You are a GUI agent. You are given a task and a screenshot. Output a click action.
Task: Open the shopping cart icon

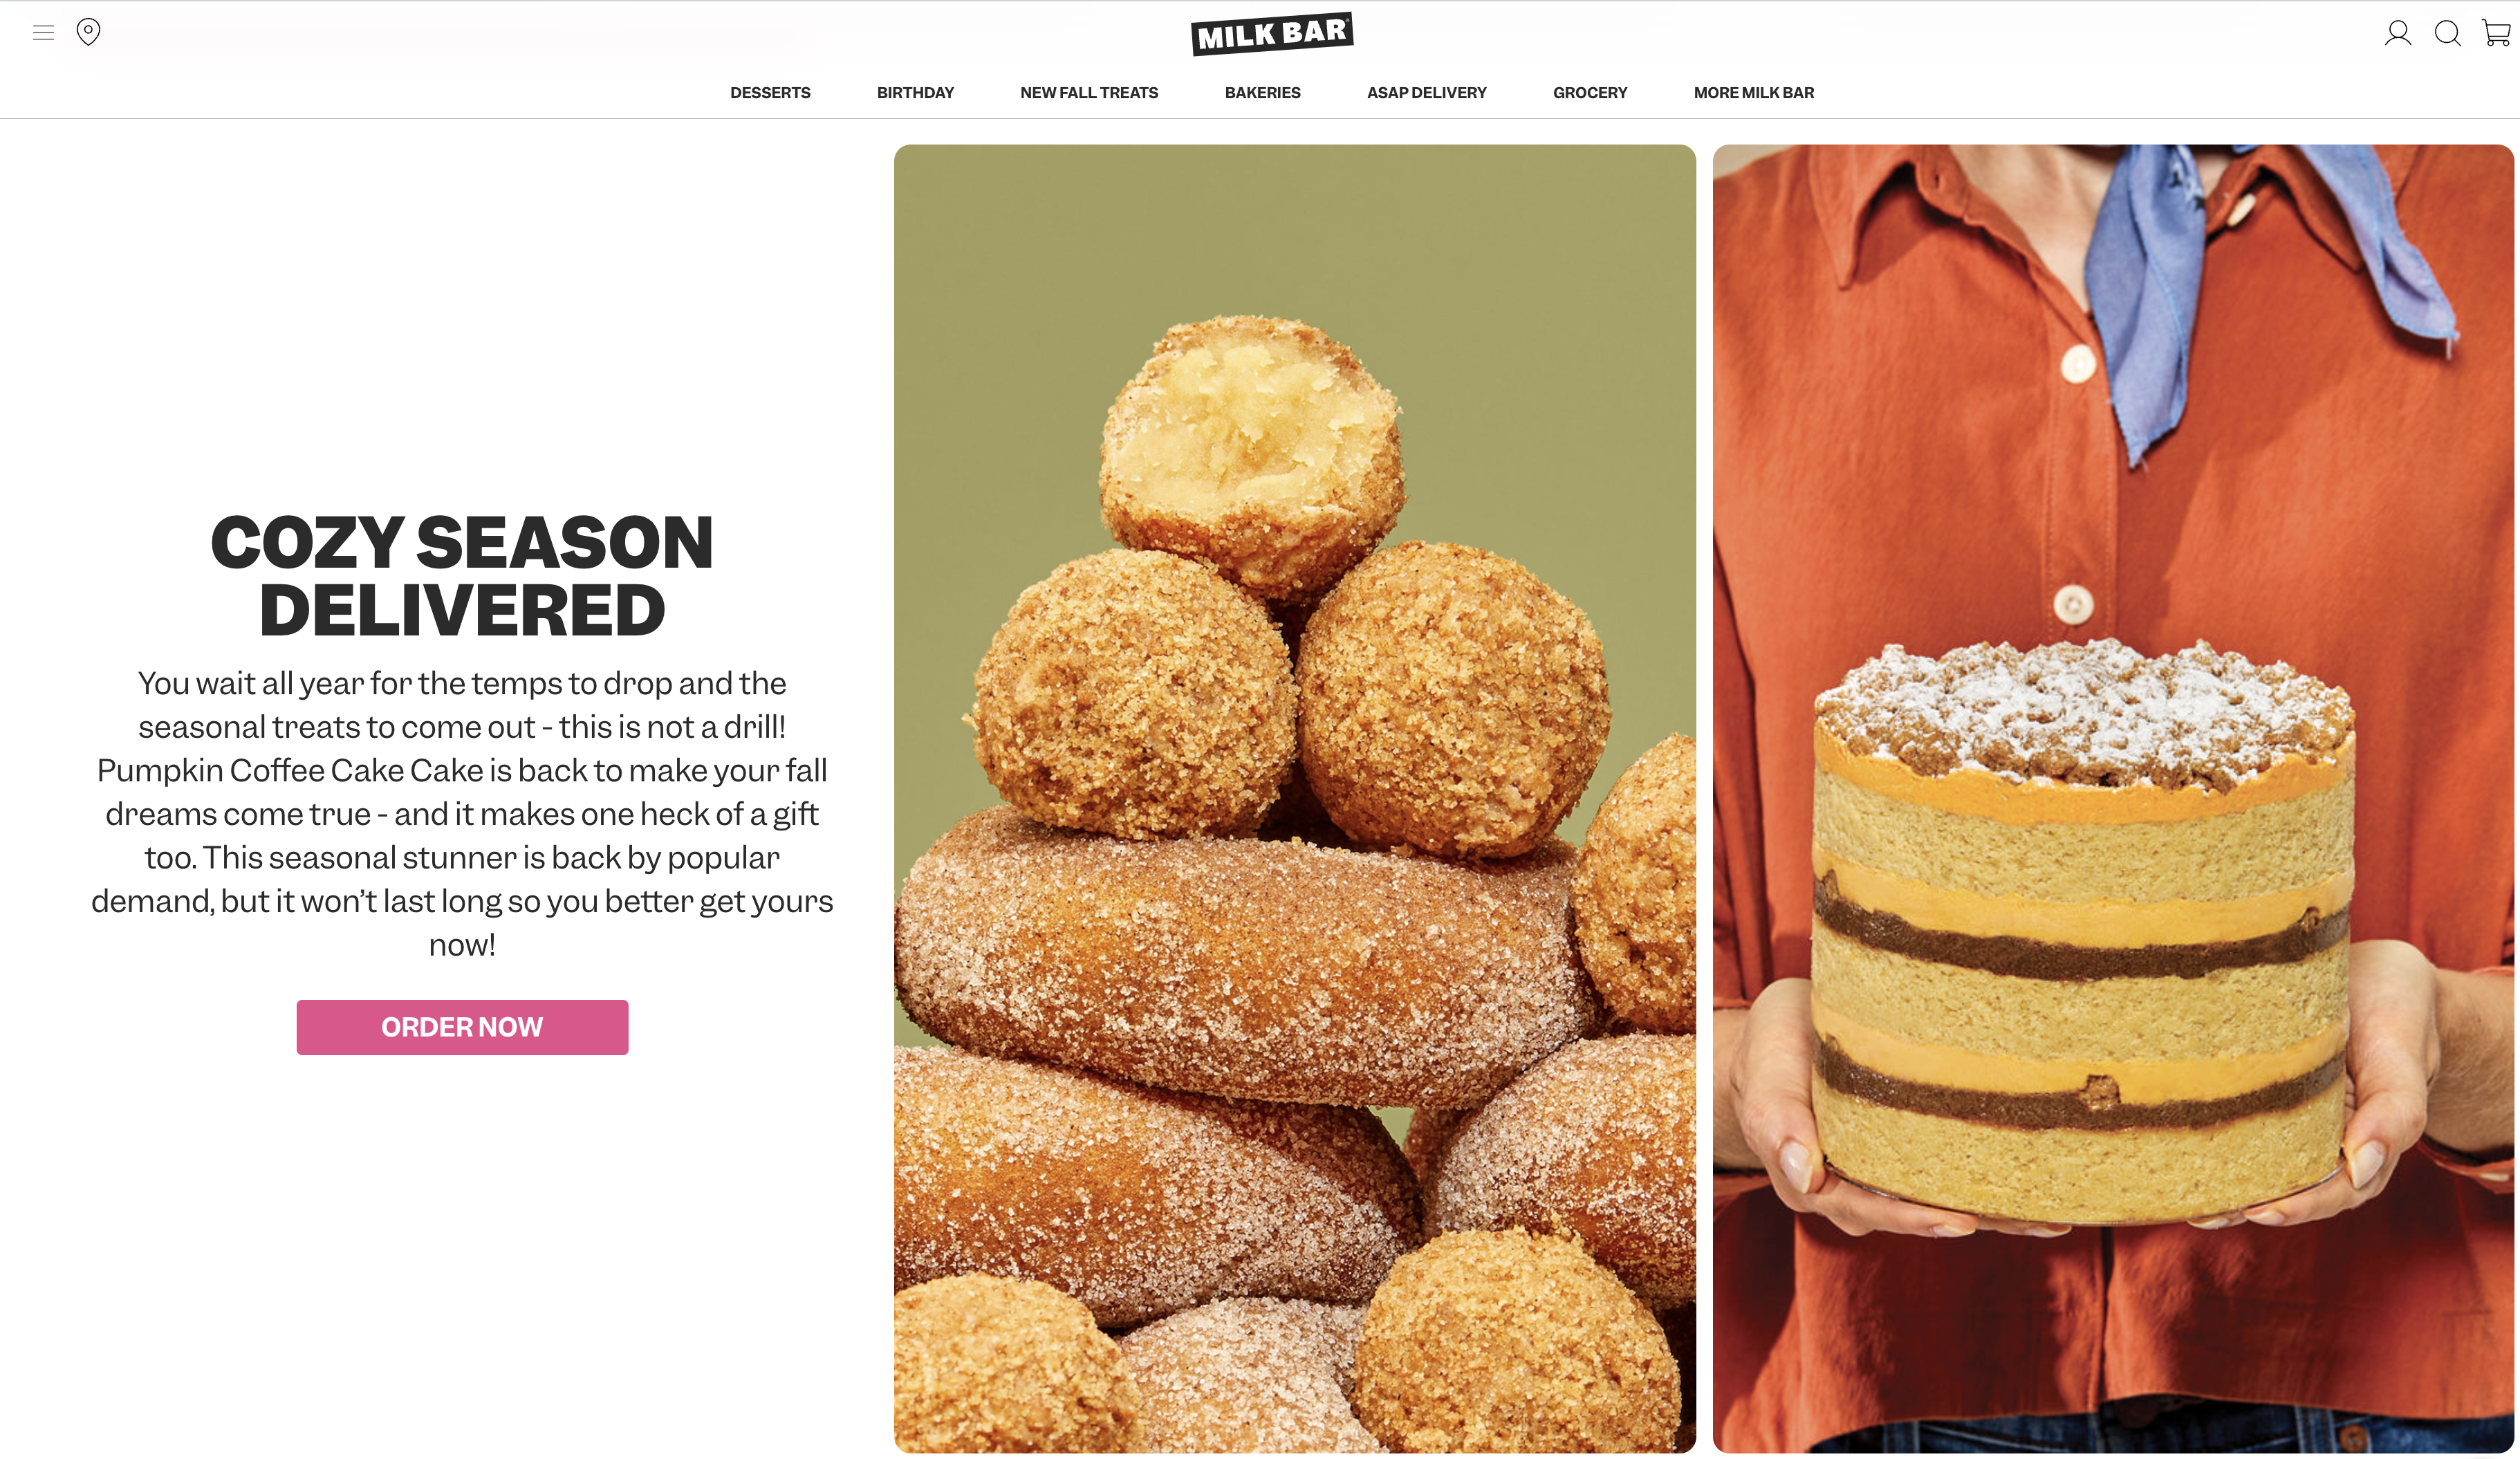click(2496, 33)
